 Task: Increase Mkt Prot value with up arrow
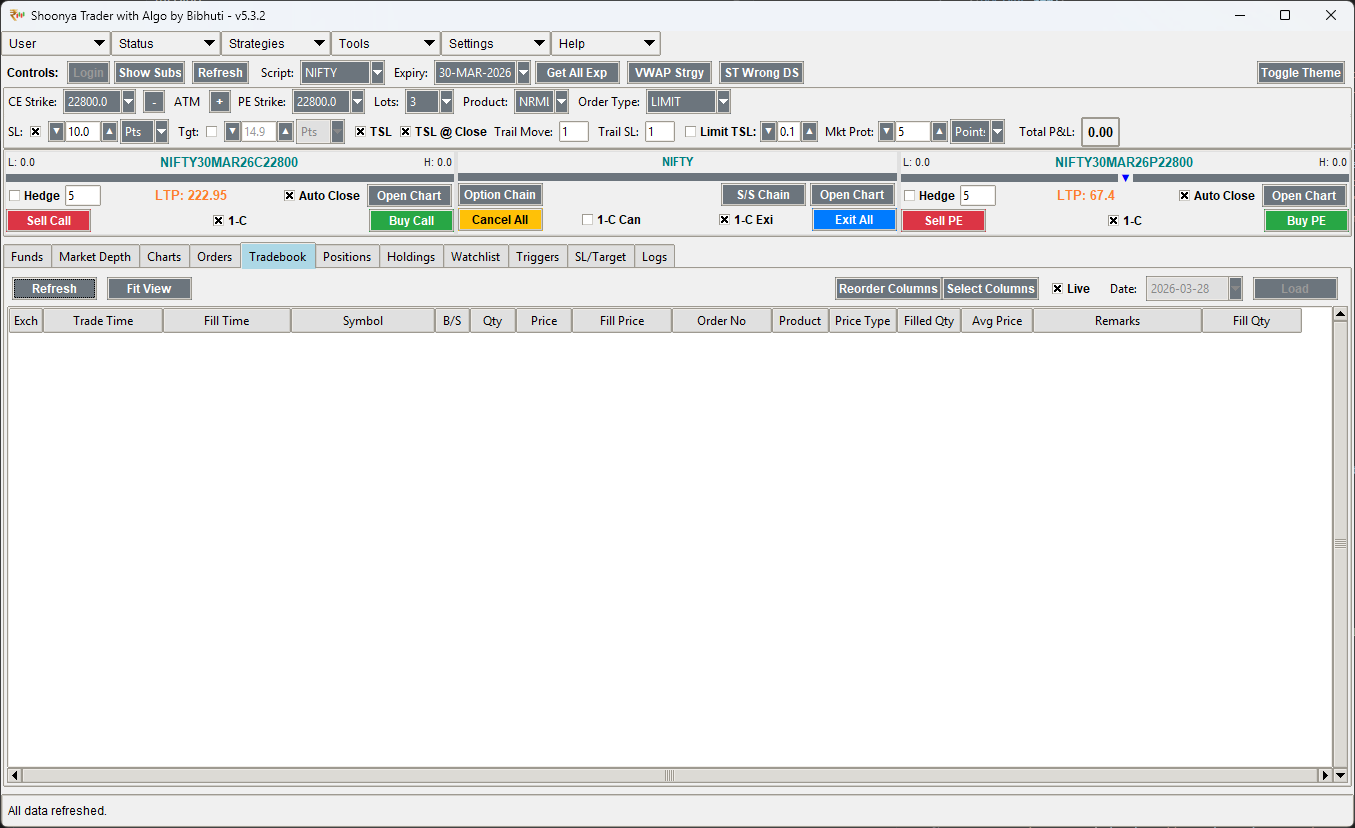(x=938, y=131)
